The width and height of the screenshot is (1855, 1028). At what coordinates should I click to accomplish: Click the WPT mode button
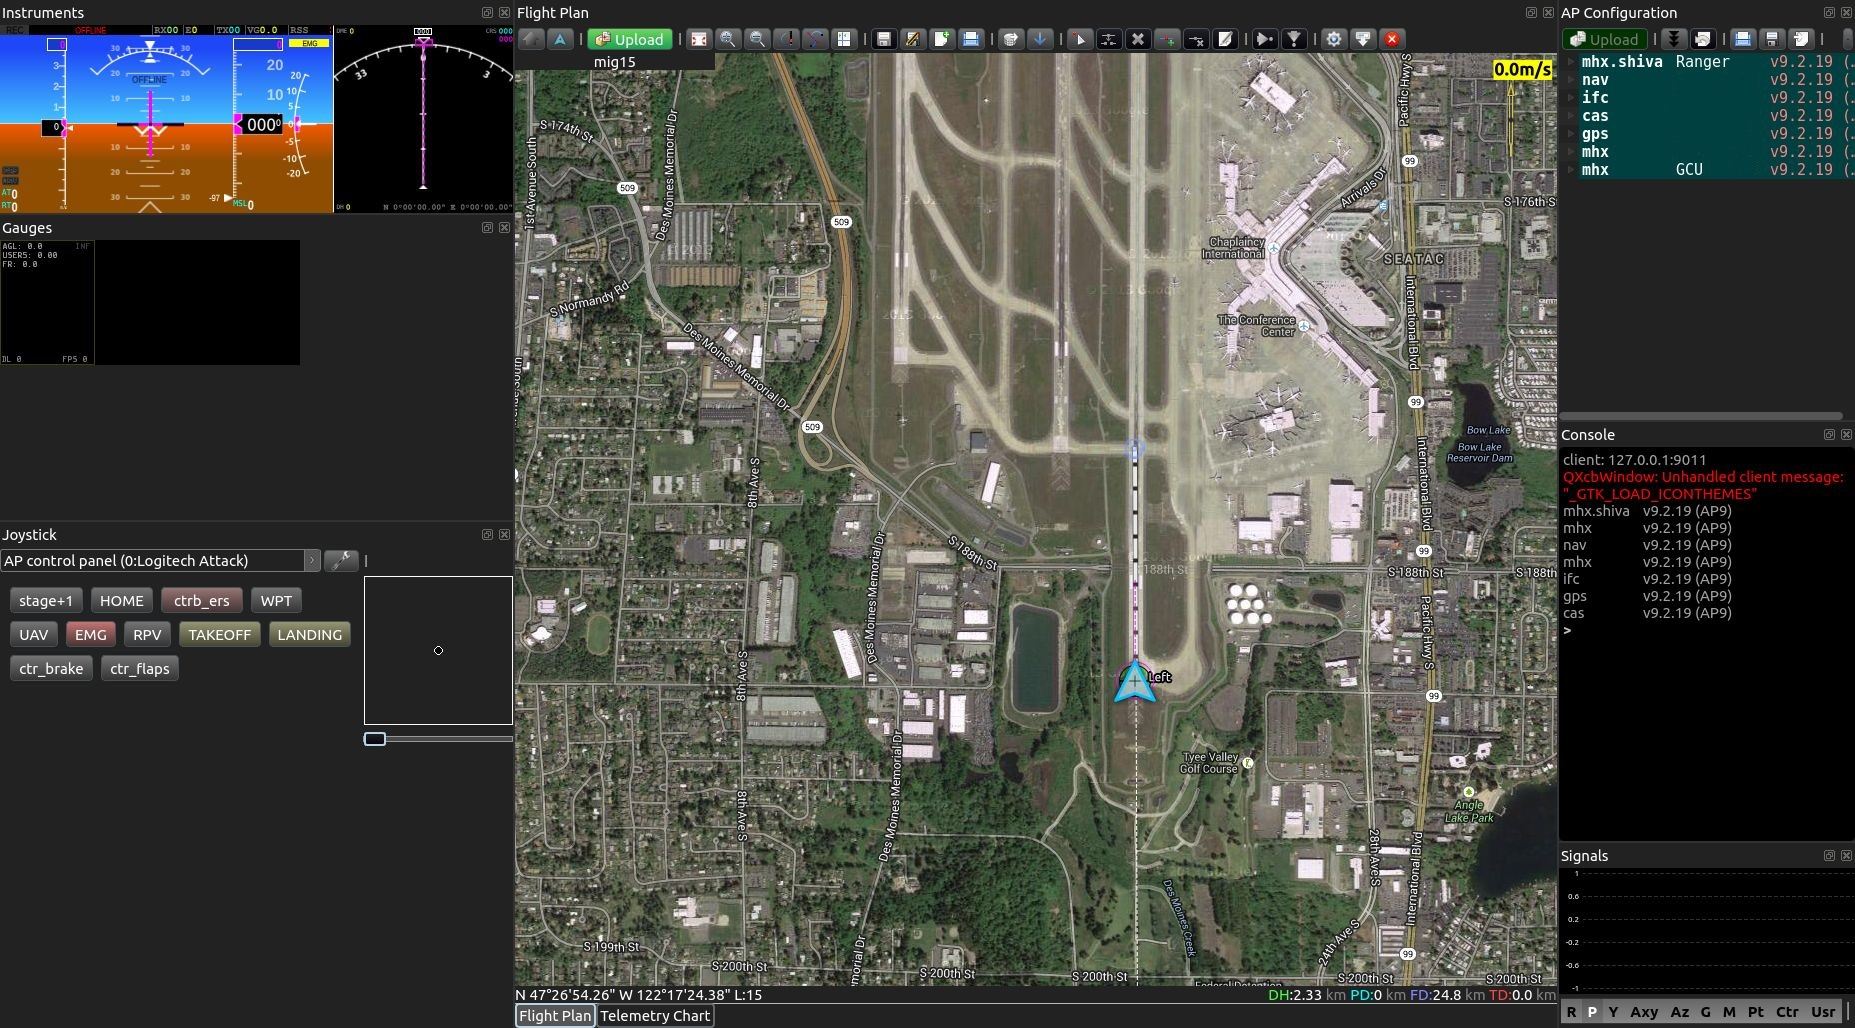pos(276,601)
